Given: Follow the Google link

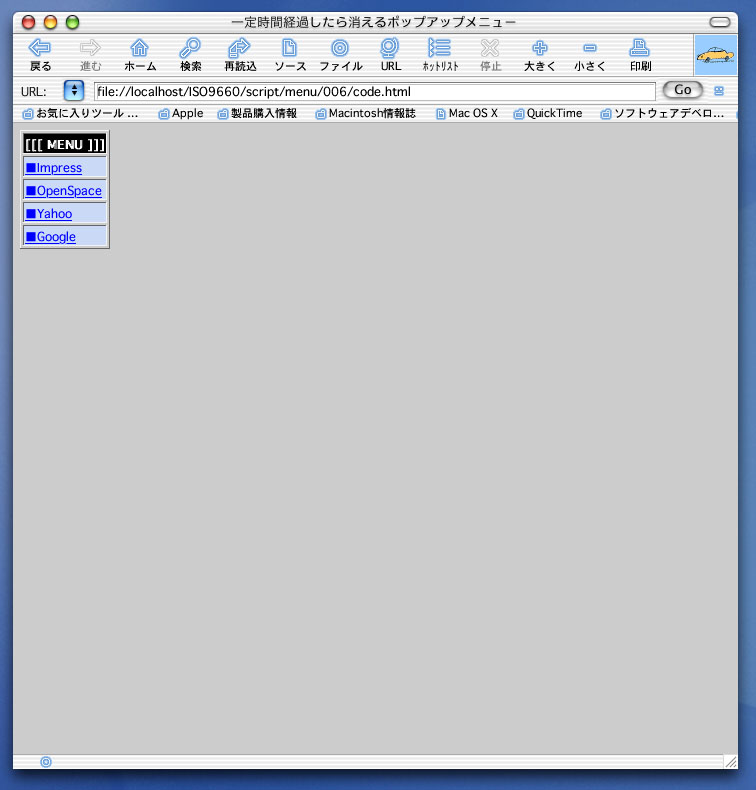Looking at the screenshot, I should tap(51, 237).
